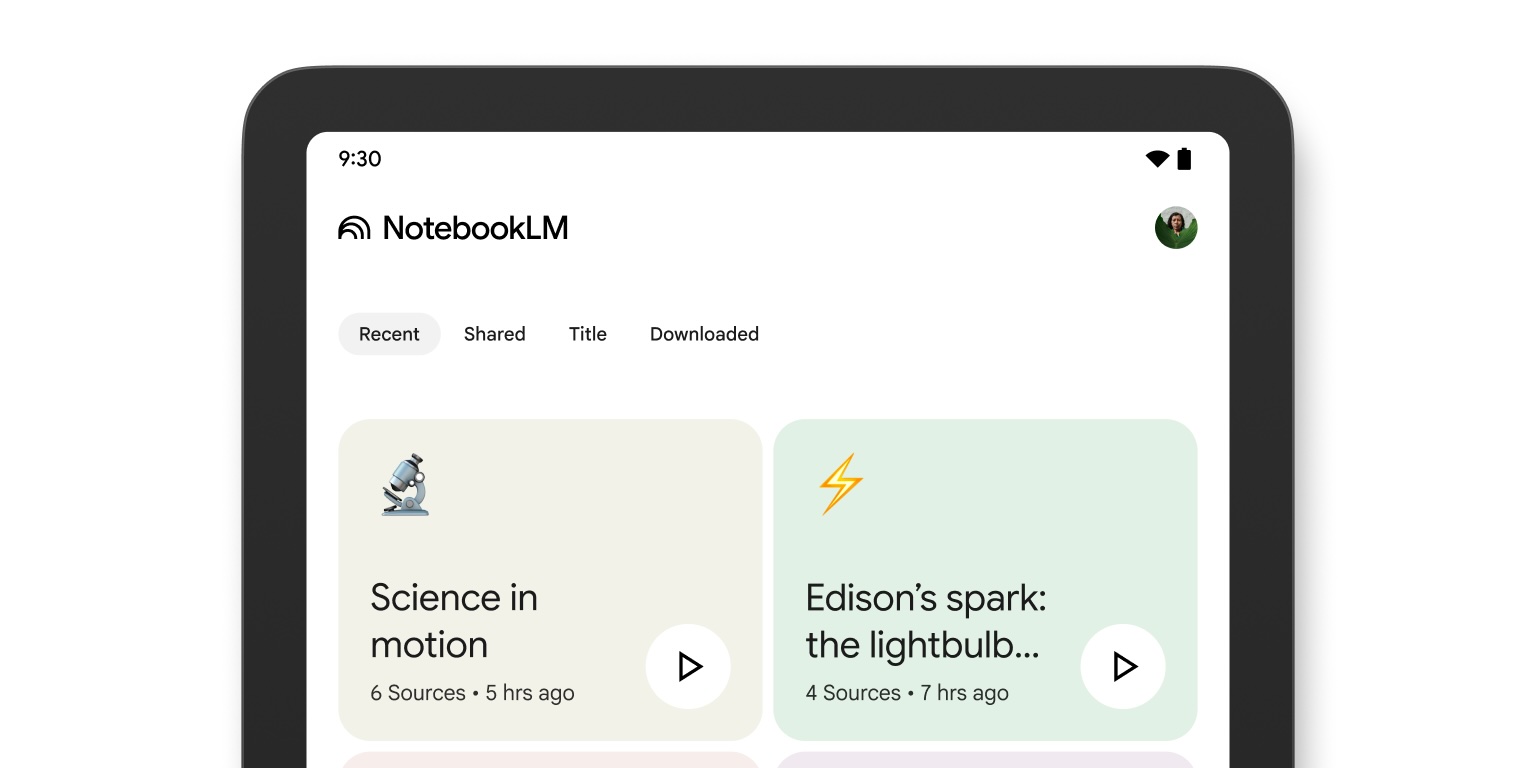Image resolution: width=1536 pixels, height=768 pixels.
Task: Switch to the Shared tab
Action: [494, 334]
